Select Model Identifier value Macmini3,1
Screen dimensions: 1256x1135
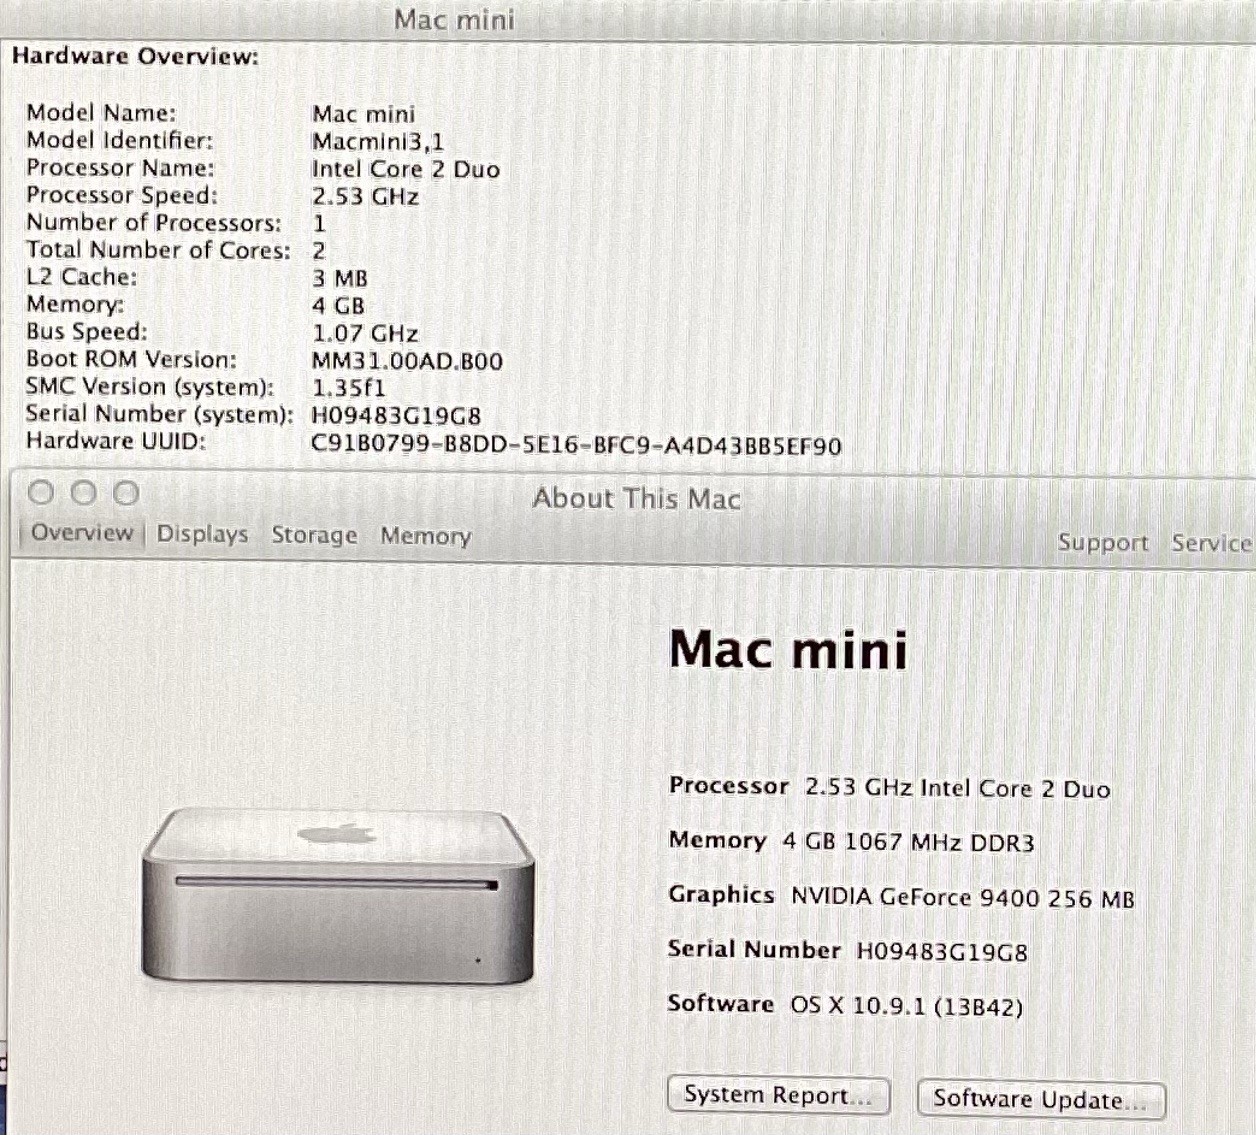tap(378, 141)
